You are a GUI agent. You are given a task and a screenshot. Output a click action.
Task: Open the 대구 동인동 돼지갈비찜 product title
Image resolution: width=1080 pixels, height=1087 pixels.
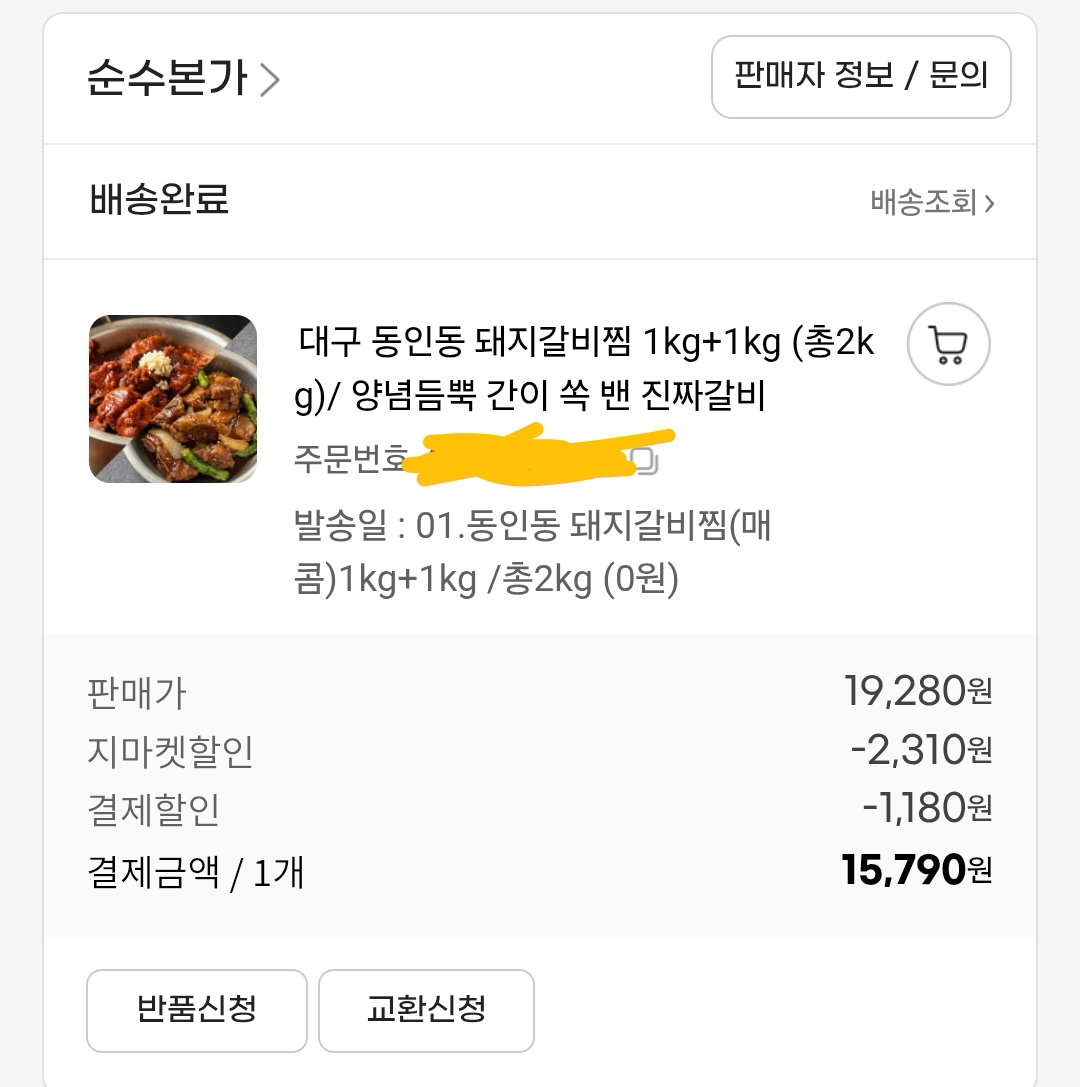[x=586, y=368]
